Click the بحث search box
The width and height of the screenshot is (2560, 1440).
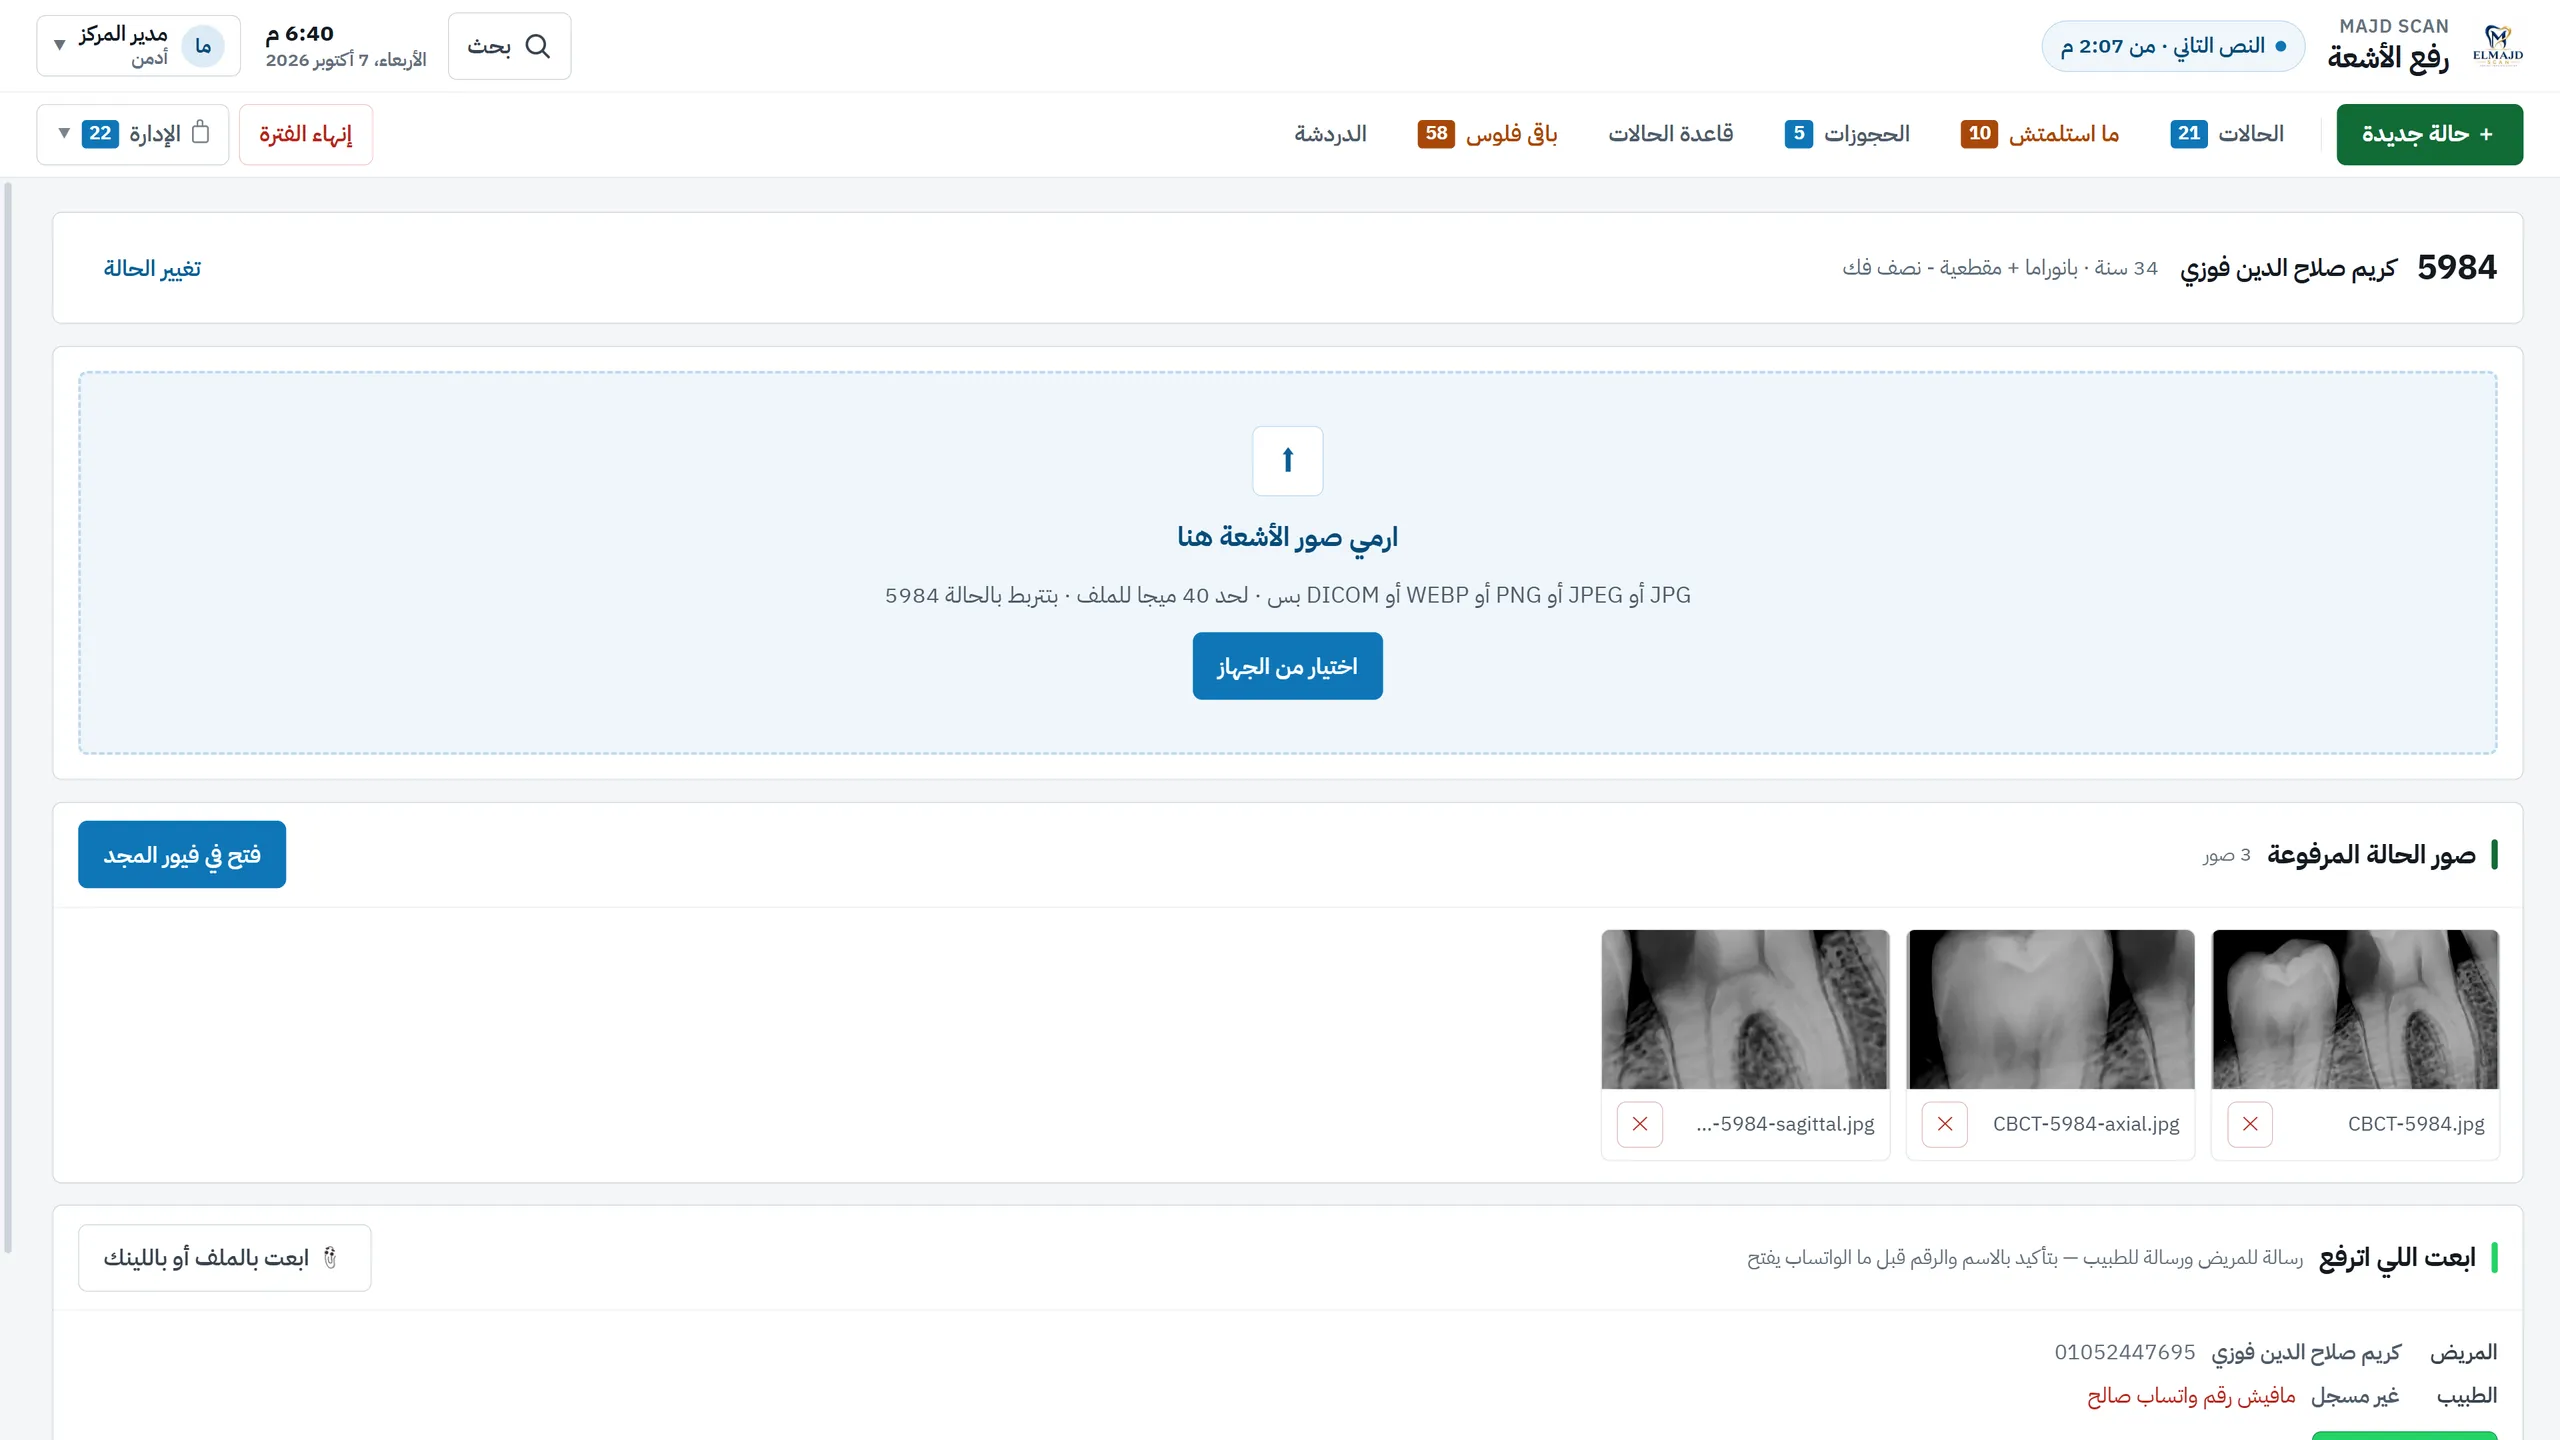pyautogui.click(x=510, y=46)
